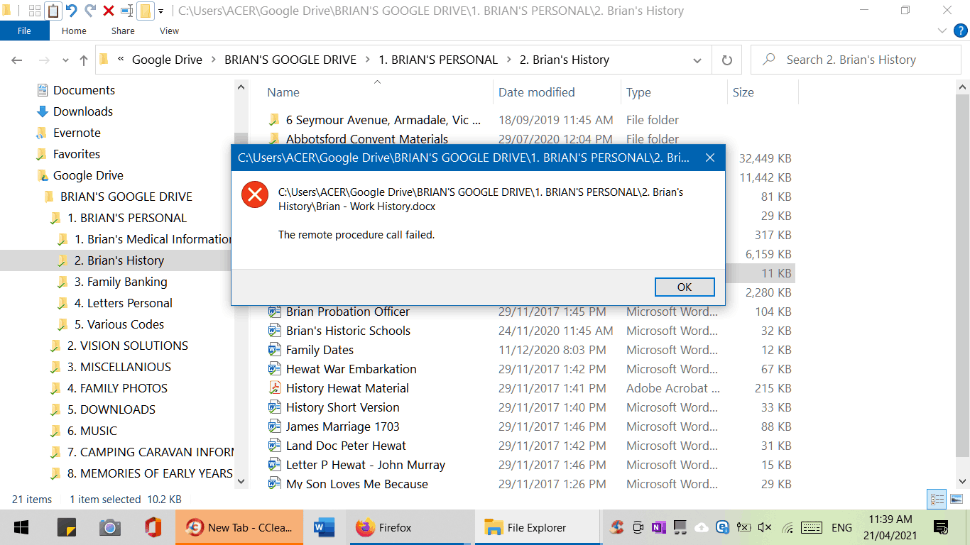Click the red Delete X in quick access toolbar
The height and width of the screenshot is (545, 970).
[108, 11]
